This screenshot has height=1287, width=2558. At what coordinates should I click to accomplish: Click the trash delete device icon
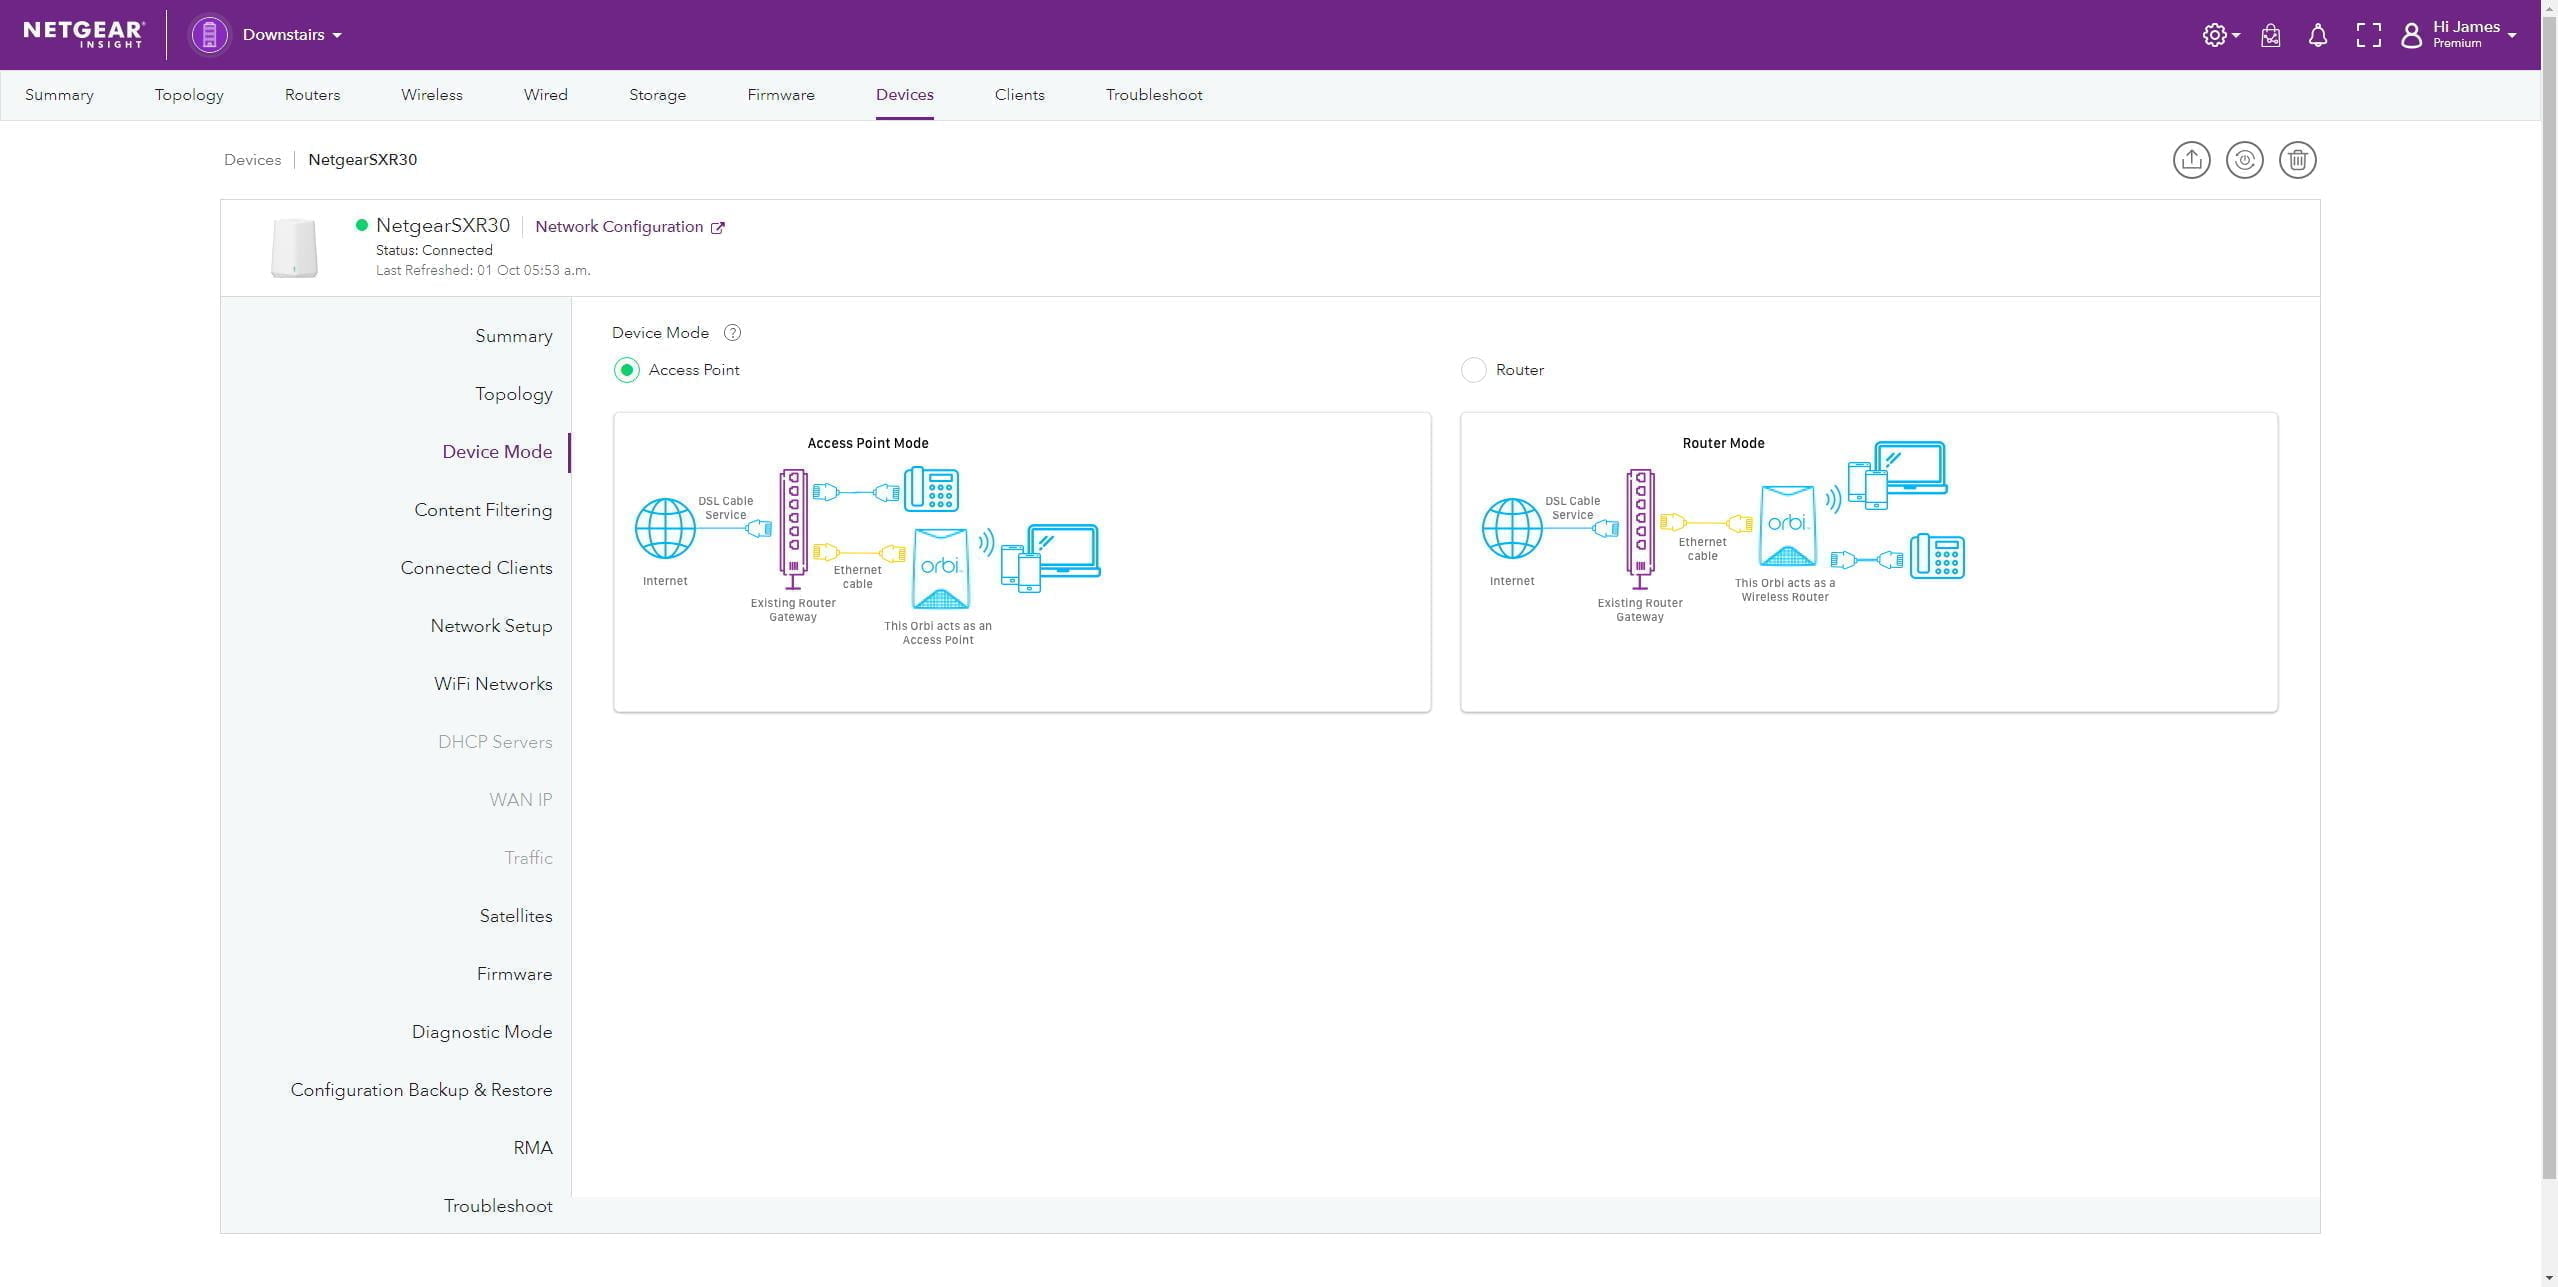pos(2297,160)
